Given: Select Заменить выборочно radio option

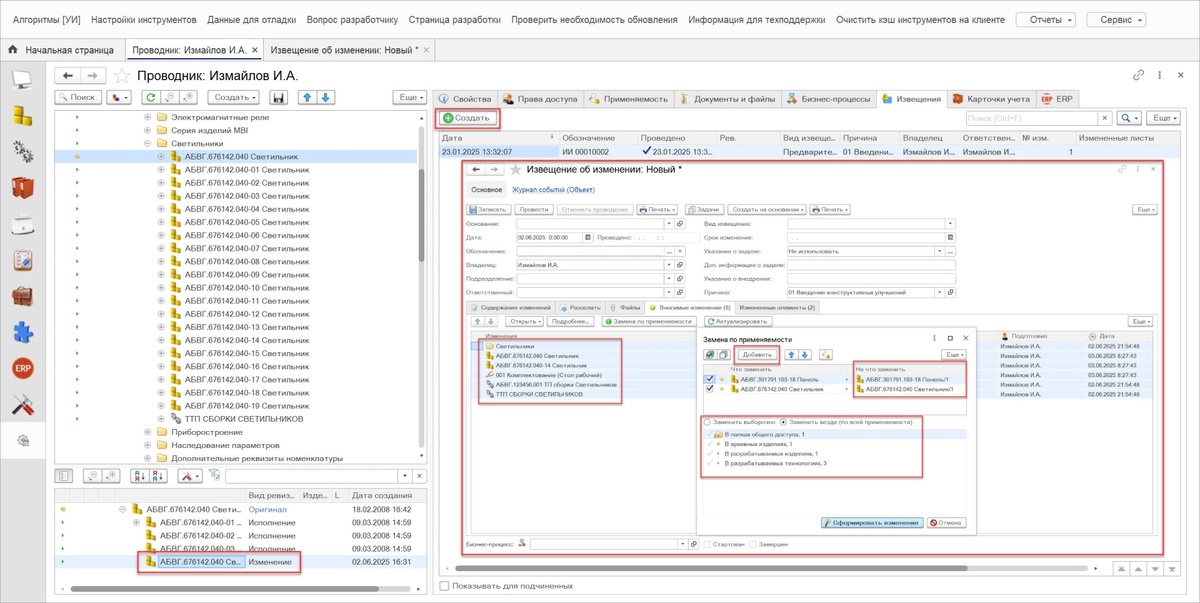Looking at the screenshot, I should coord(708,422).
